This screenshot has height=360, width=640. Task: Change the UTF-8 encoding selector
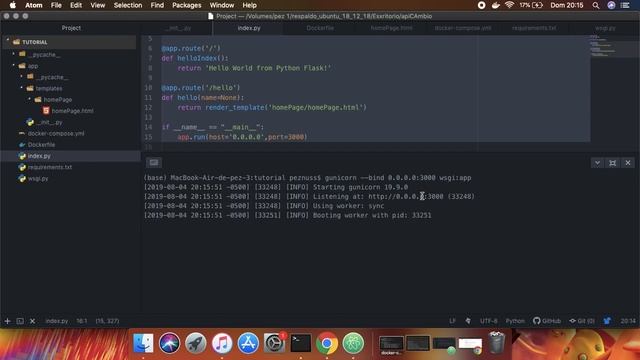coord(489,321)
